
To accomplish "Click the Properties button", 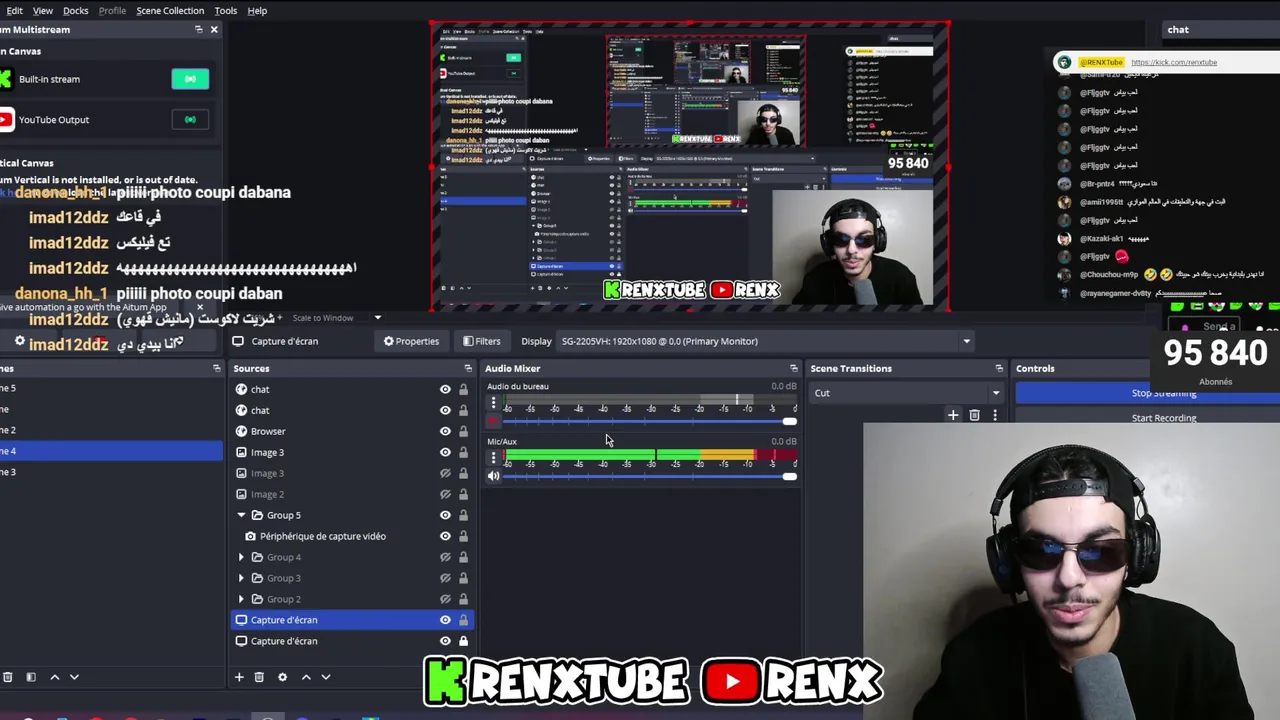I will pos(411,341).
